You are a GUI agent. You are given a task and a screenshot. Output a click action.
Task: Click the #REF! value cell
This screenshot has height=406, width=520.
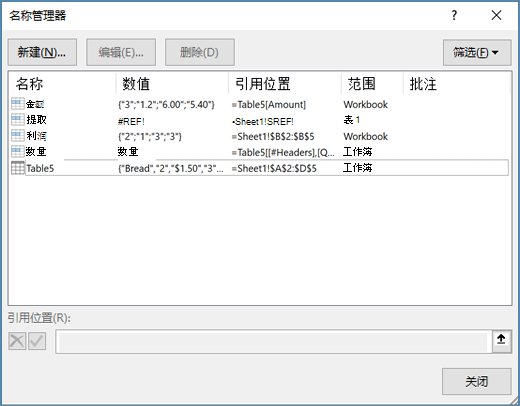tap(131, 121)
